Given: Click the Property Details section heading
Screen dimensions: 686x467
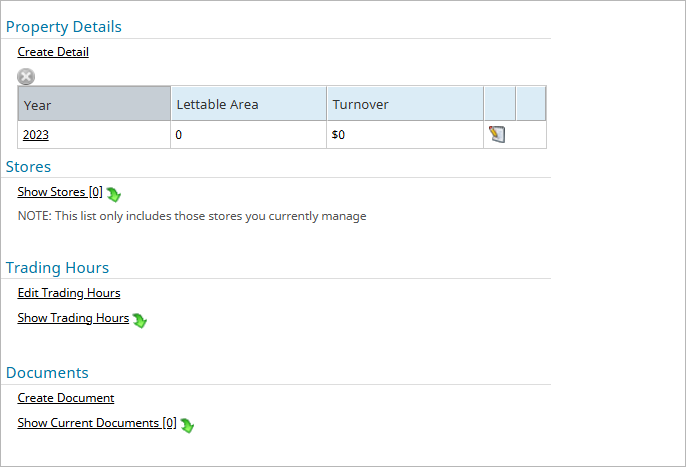Looking at the screenshot, I should [64, 27].
